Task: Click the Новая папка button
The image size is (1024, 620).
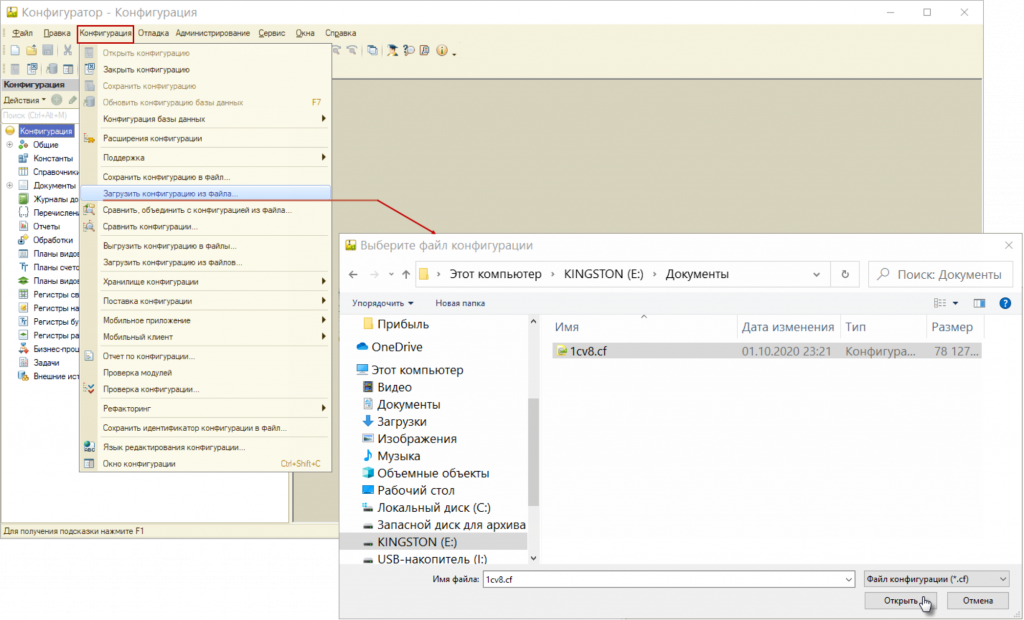Action: (x=460, y=303)
